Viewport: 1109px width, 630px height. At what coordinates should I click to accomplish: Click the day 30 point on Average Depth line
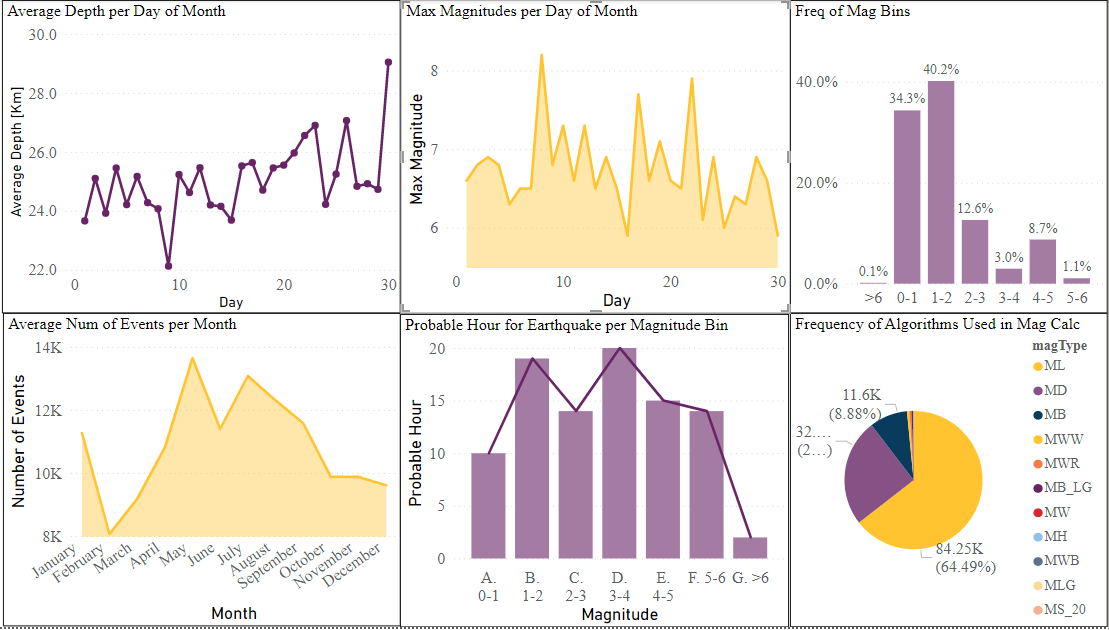coord(388,62)
